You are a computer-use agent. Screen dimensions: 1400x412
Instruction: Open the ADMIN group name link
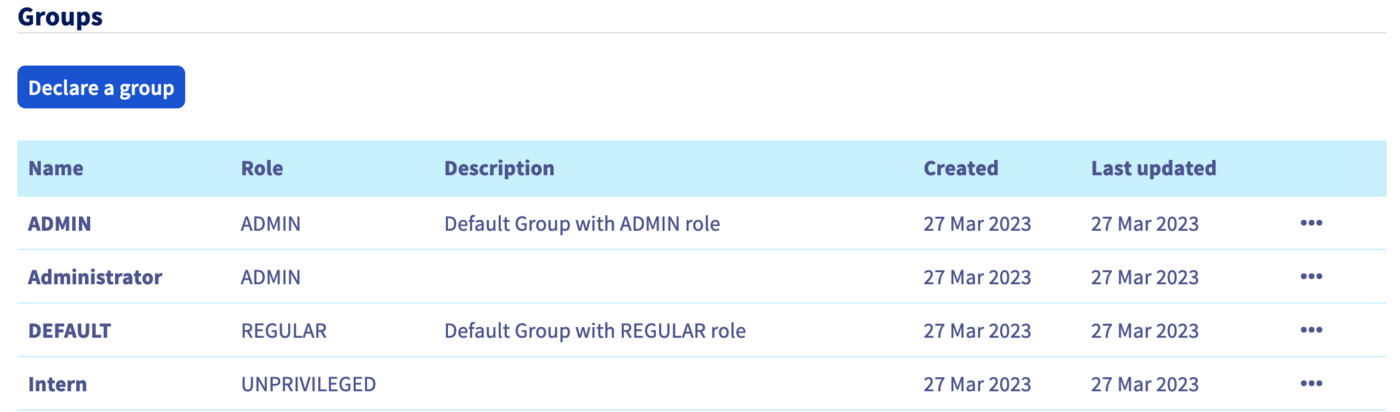(x=59, y=224)
